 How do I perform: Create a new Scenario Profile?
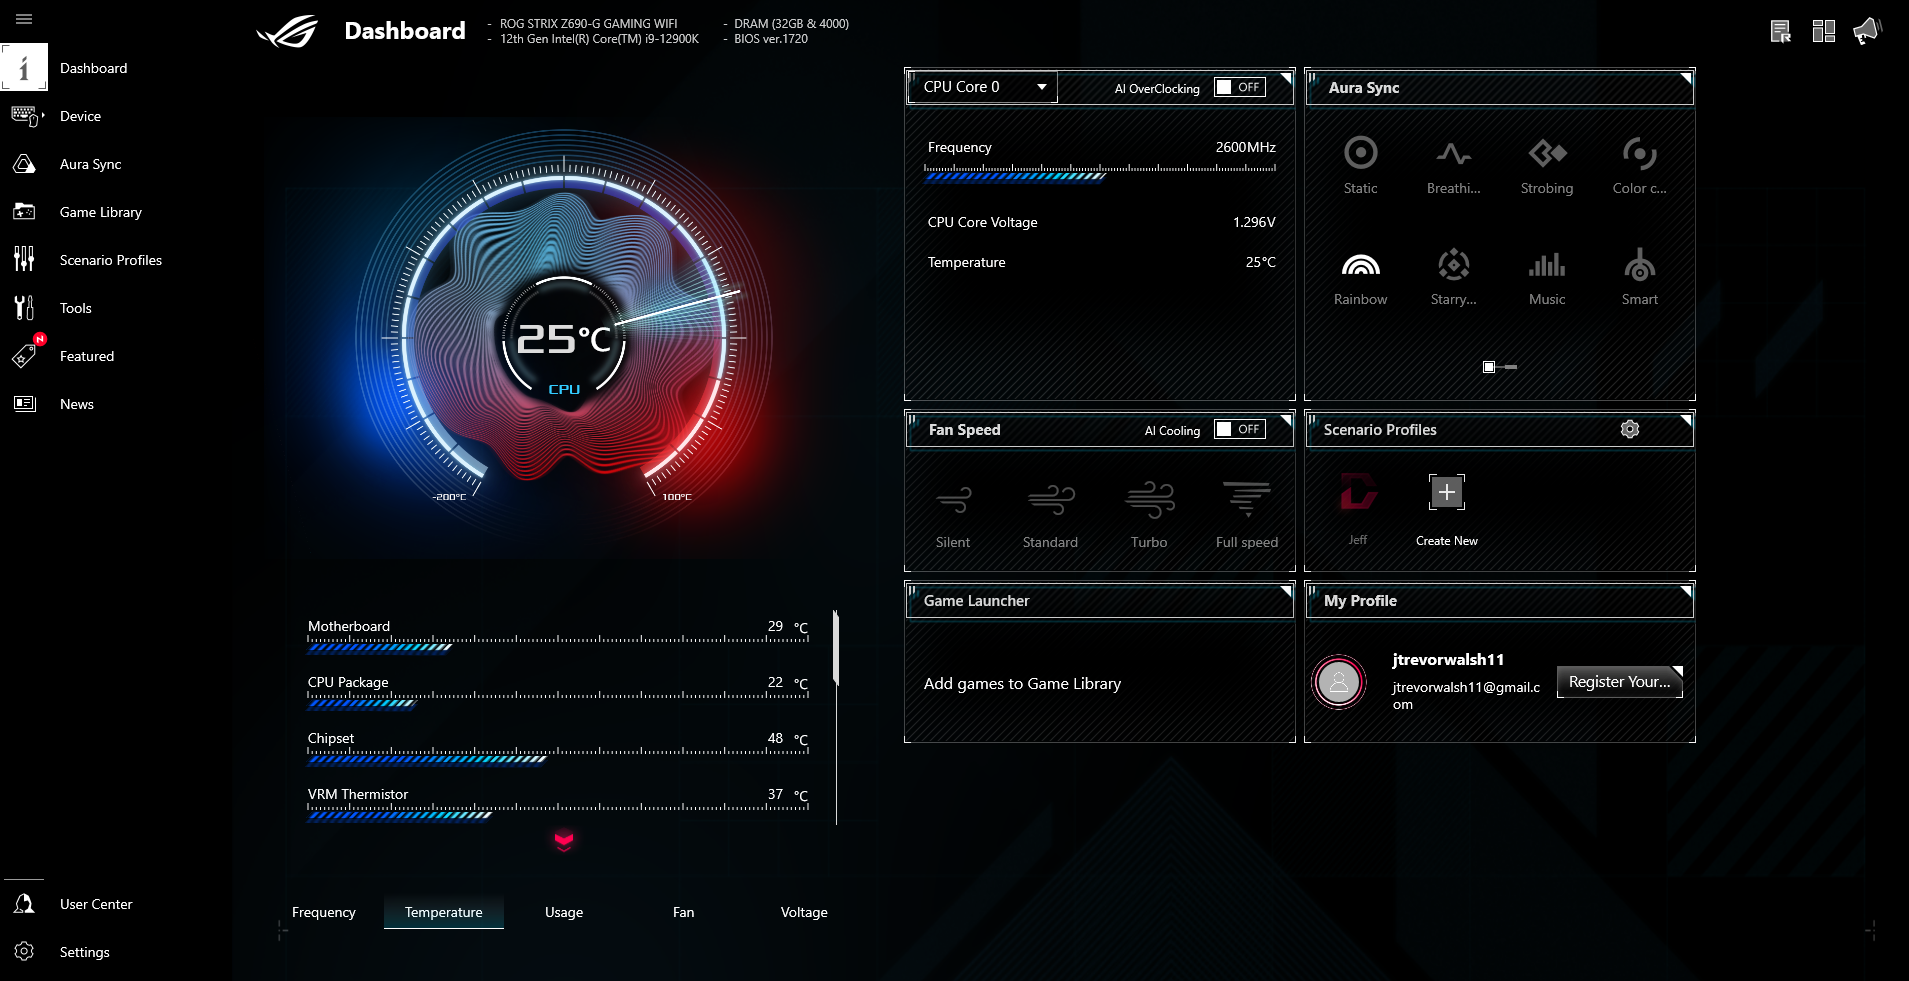pos(1445,491)
